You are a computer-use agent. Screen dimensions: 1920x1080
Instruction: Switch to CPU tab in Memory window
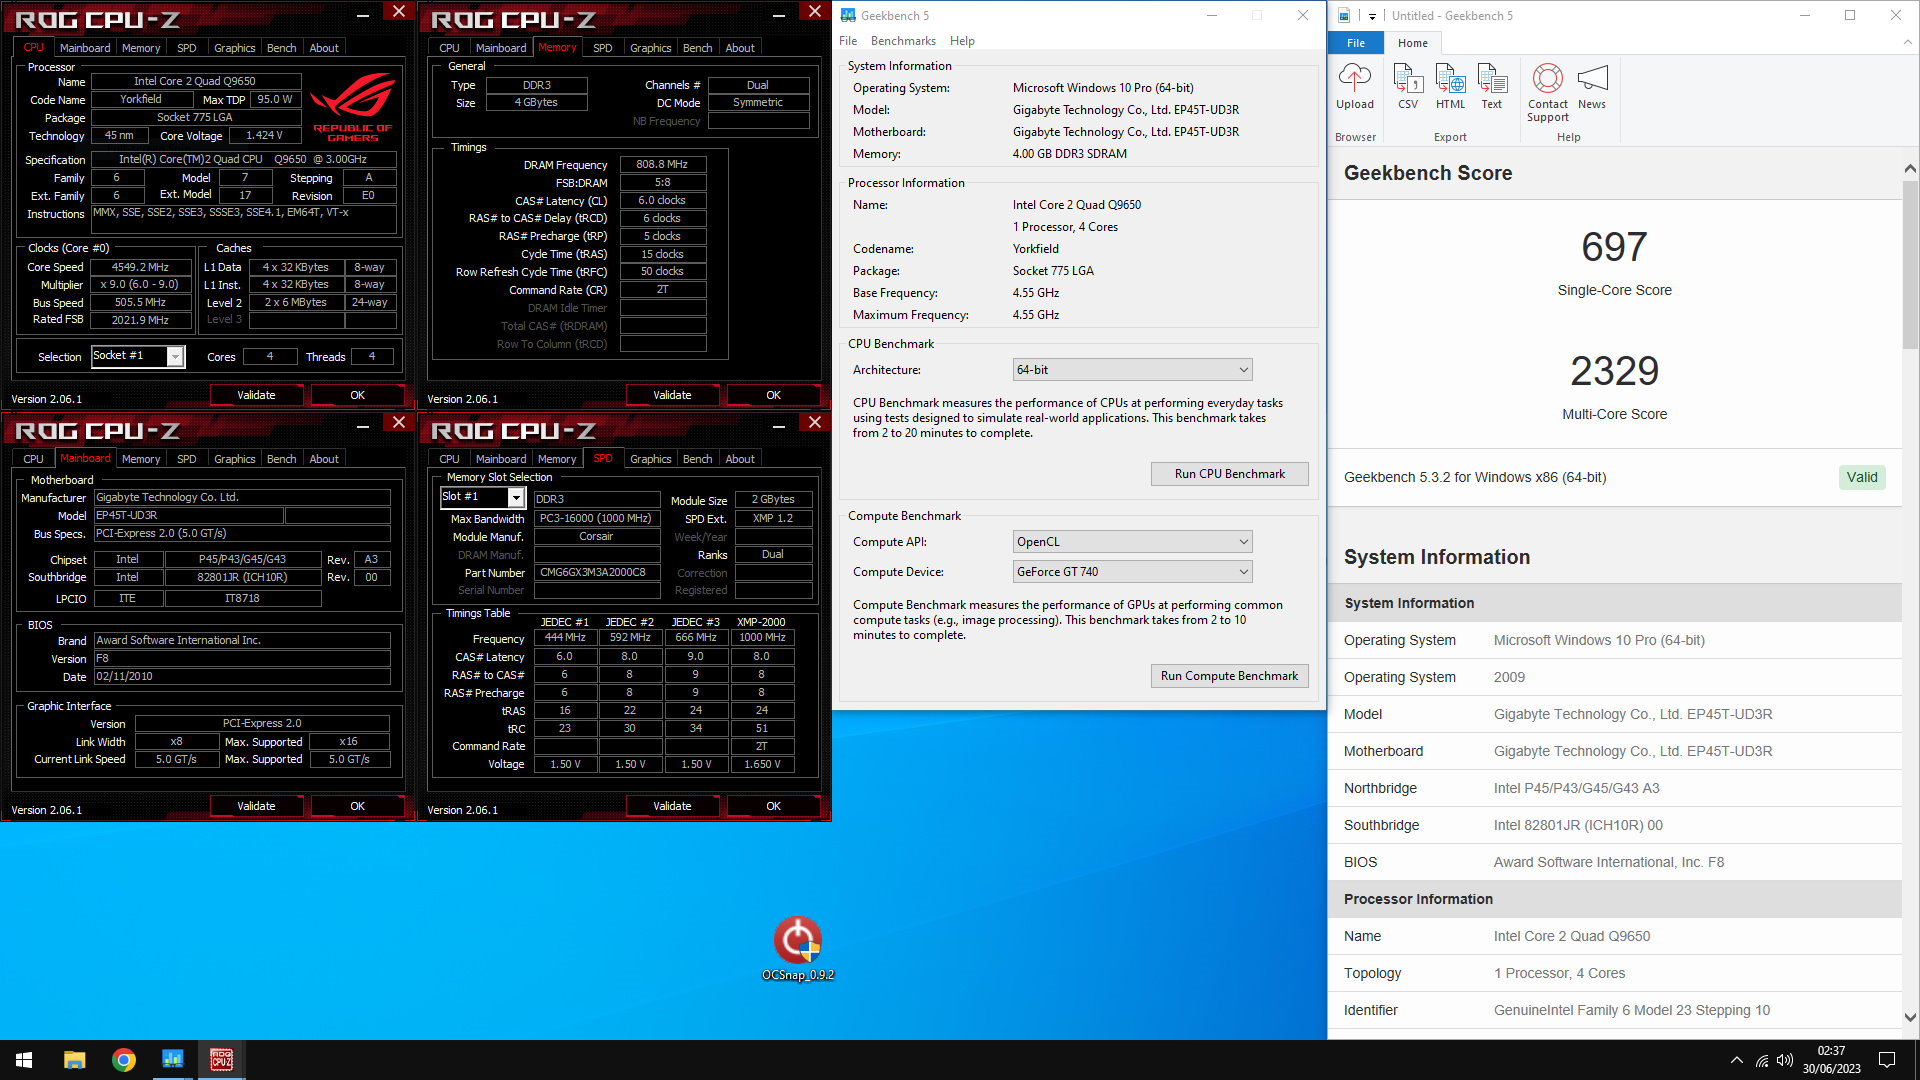coord(449,48)
